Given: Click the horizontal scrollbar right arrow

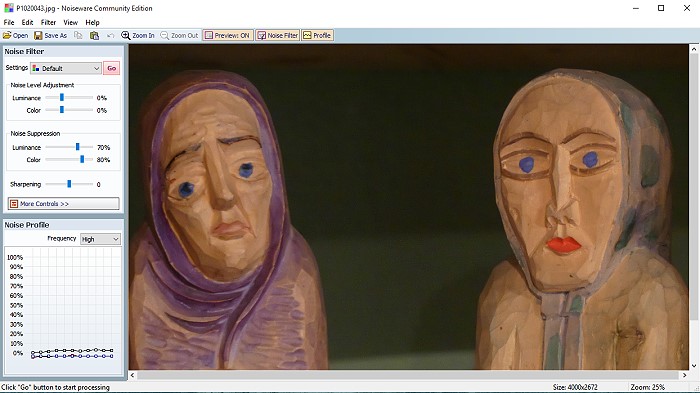Looking at the screenshot, I should click(x=684, y=375).
